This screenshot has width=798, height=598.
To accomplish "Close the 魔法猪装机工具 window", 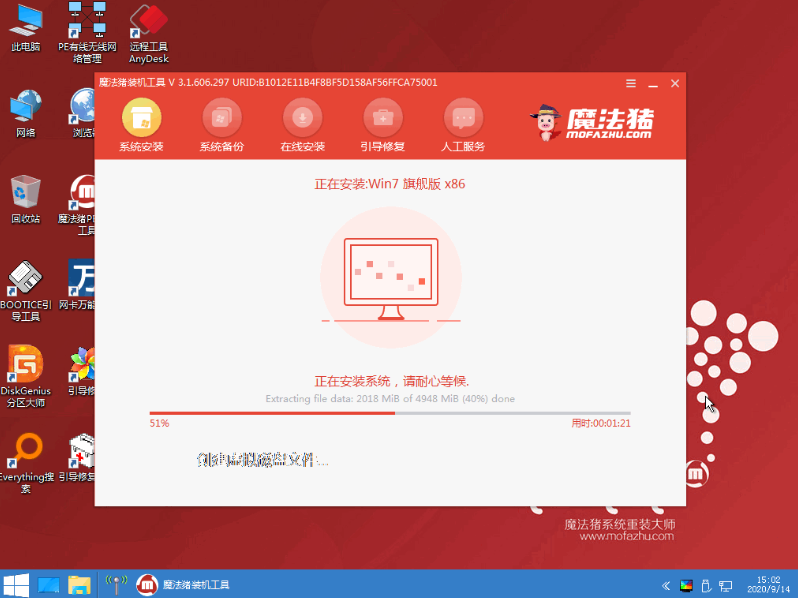I will tap(675, 83).
